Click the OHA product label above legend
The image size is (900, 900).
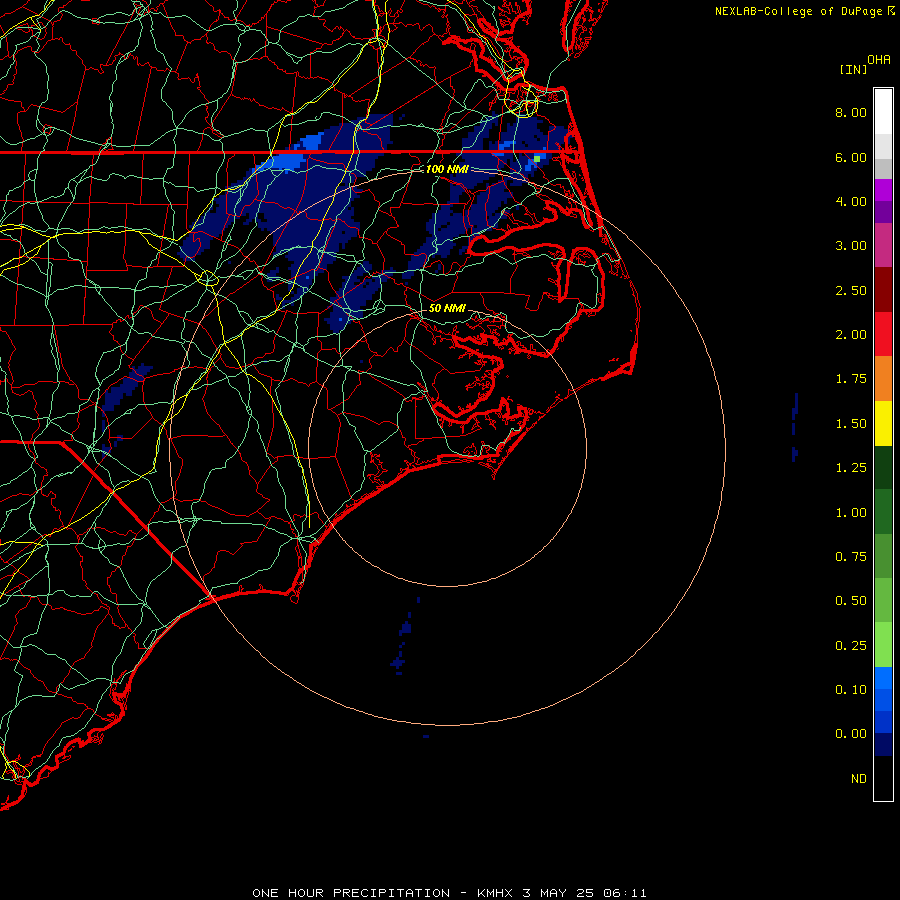(x=879, y=60)
